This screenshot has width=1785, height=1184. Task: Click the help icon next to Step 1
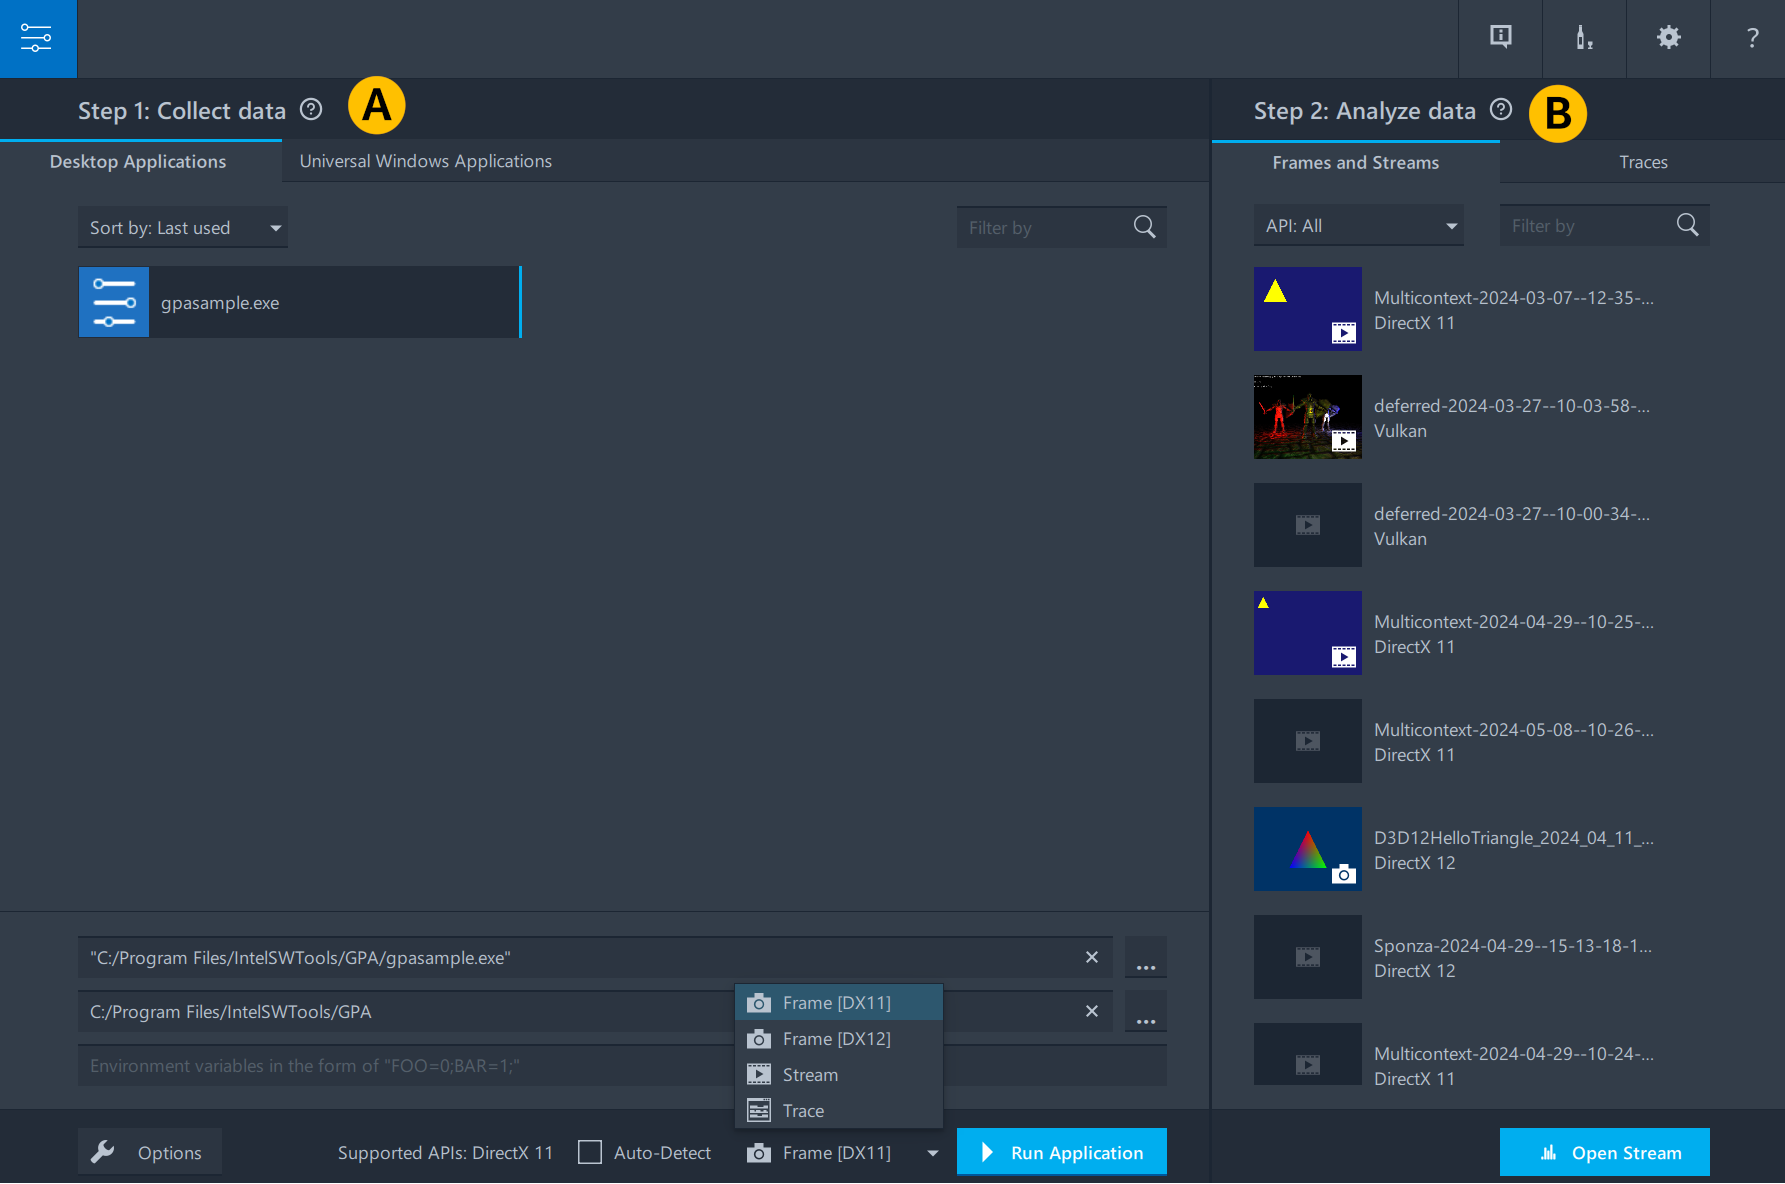pyautogui.click(x=311, y=110)
